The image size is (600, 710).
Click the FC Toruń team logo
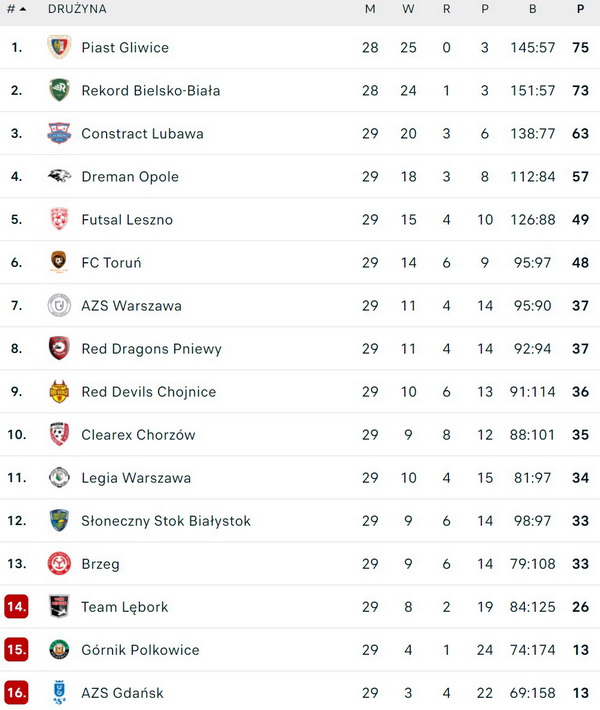[x=59, y=262]
